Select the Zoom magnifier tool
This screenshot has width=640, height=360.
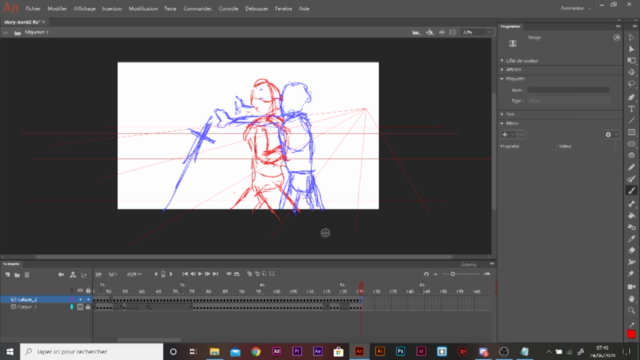pyautogui.click(x=631, y=310)
